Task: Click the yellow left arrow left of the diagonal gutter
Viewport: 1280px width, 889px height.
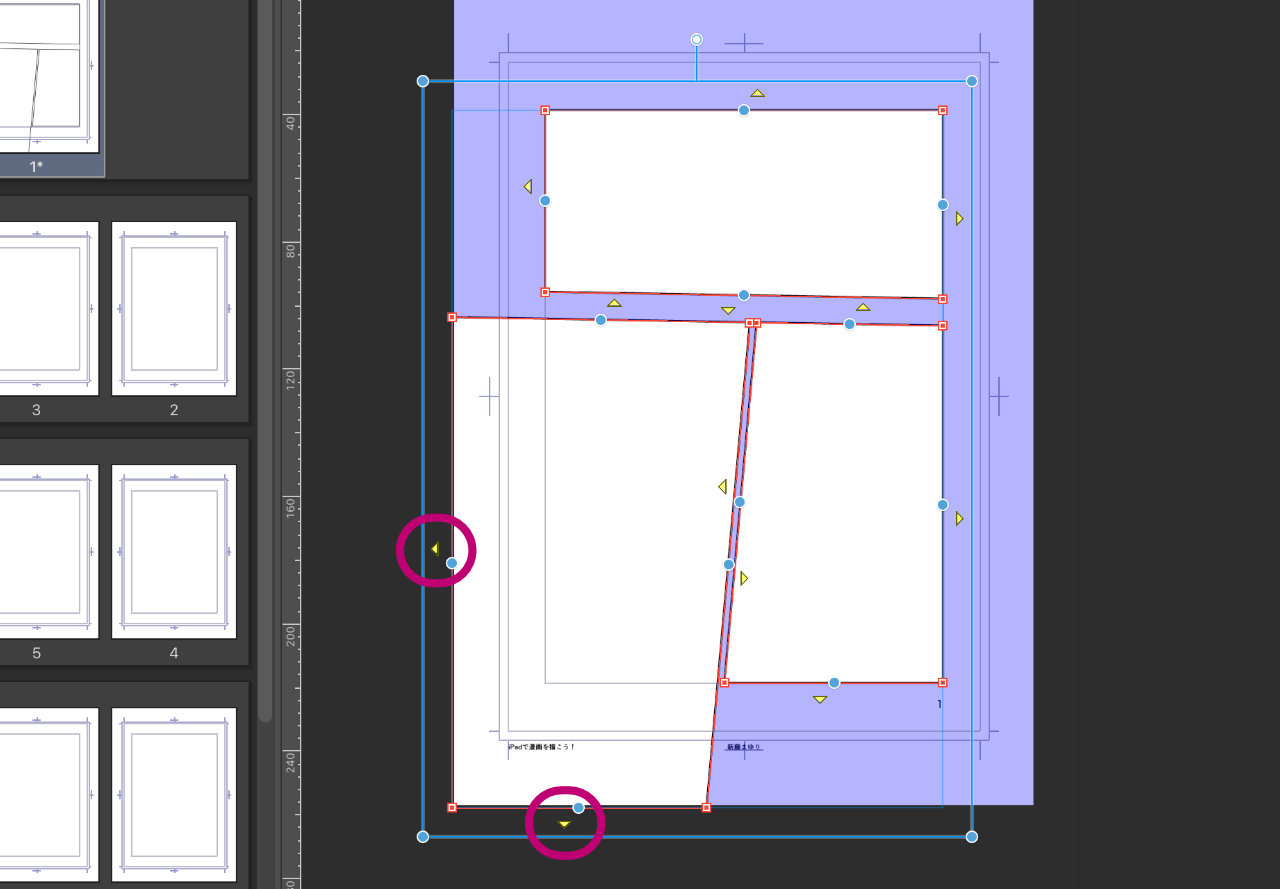Action: click(x=722, y=487)
